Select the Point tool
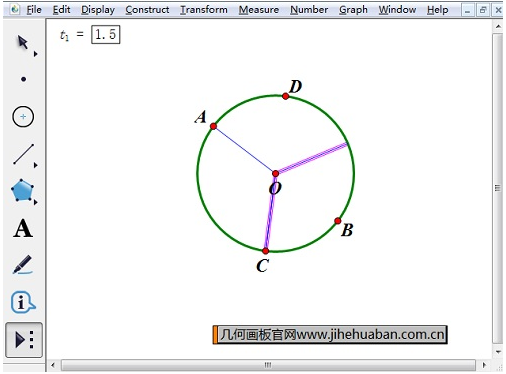 (23, 79)
